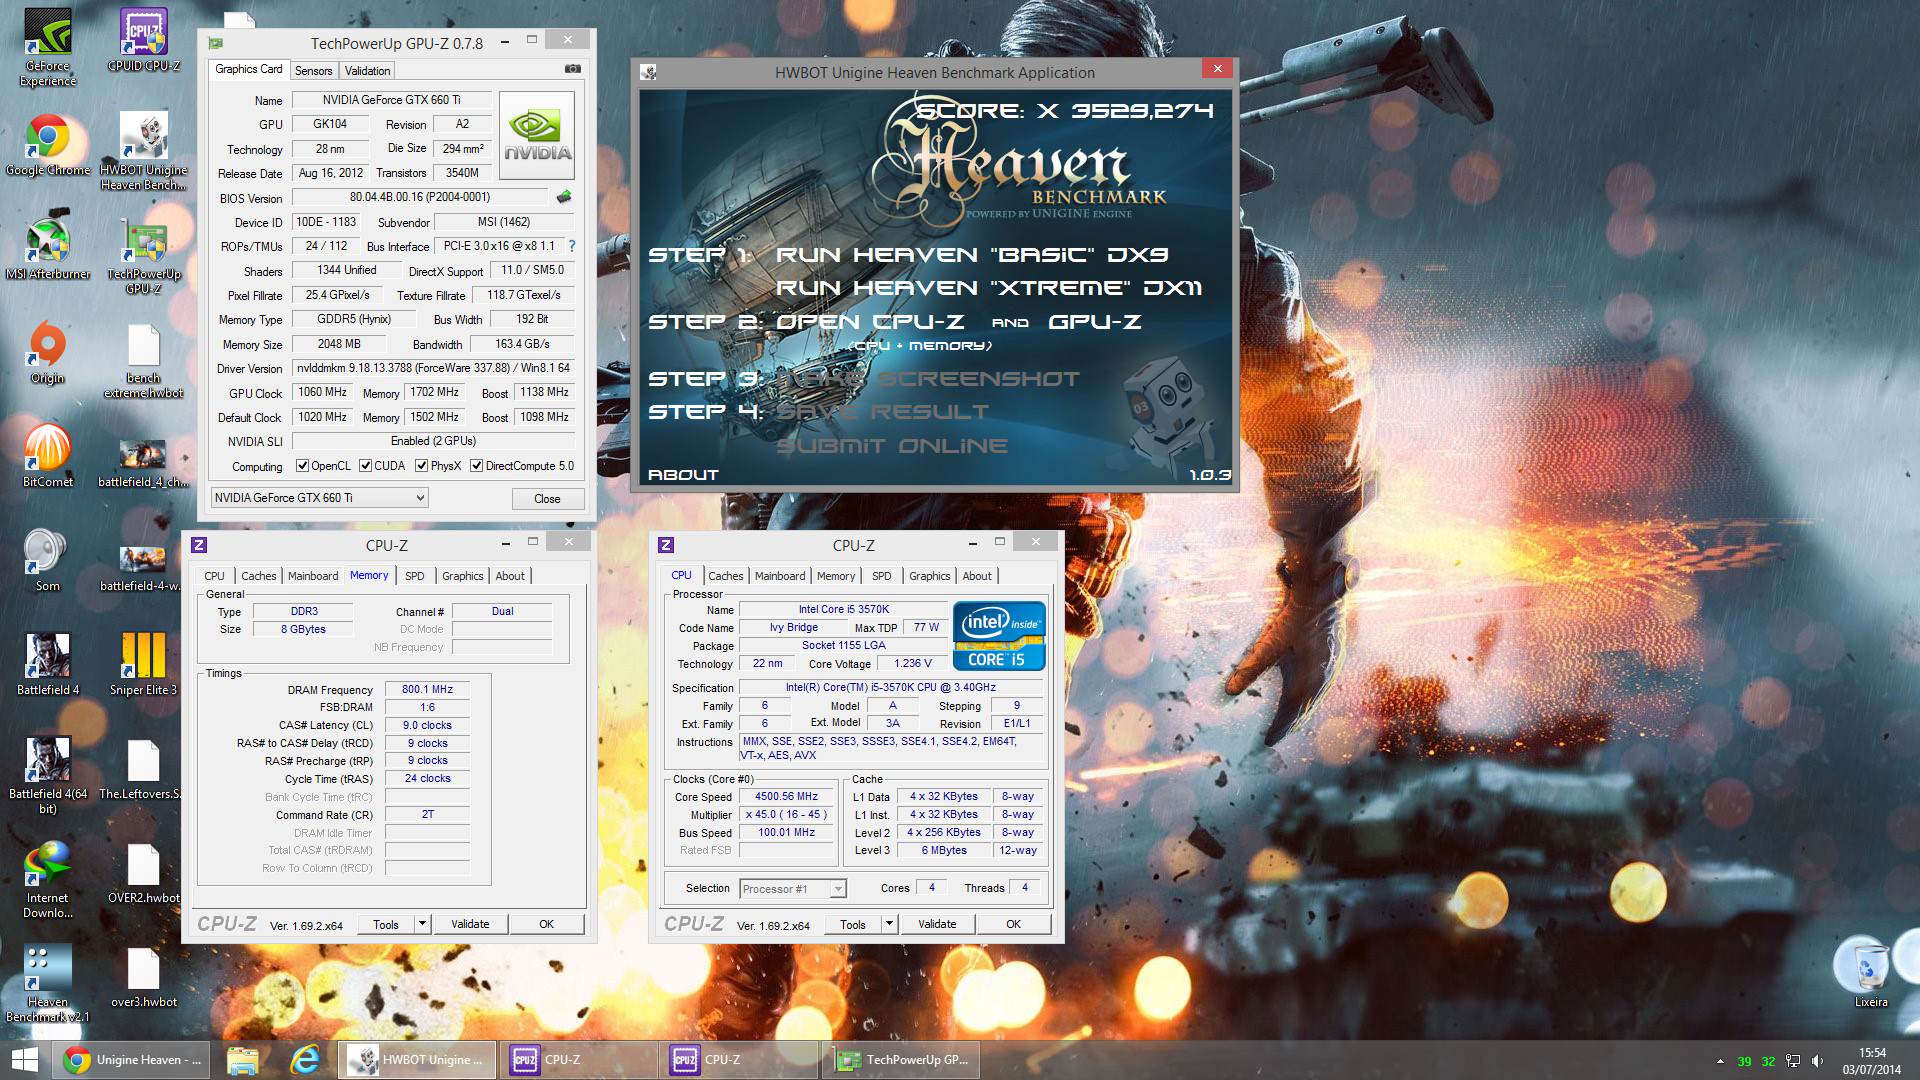Open GPU selection dropdown in GPU-Z
Screen dimensions: 1920x1080
[319, 498]
